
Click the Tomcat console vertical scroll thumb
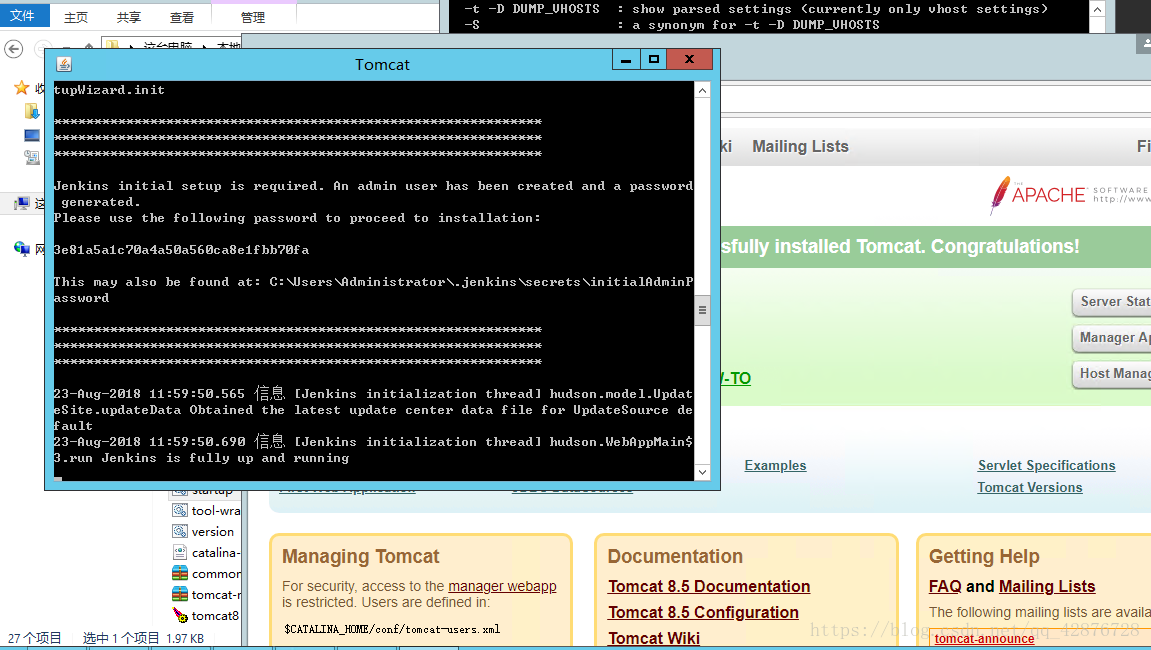[702, 311]
